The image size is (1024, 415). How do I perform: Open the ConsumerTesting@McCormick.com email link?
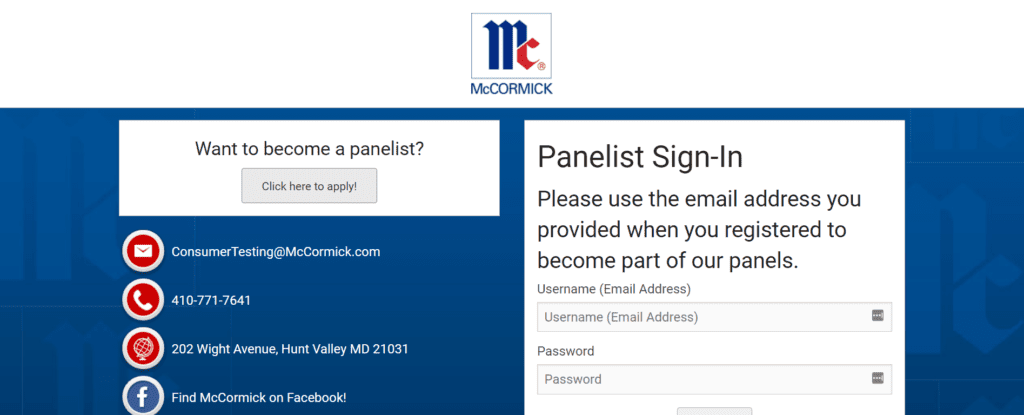(x=276, y=252)
